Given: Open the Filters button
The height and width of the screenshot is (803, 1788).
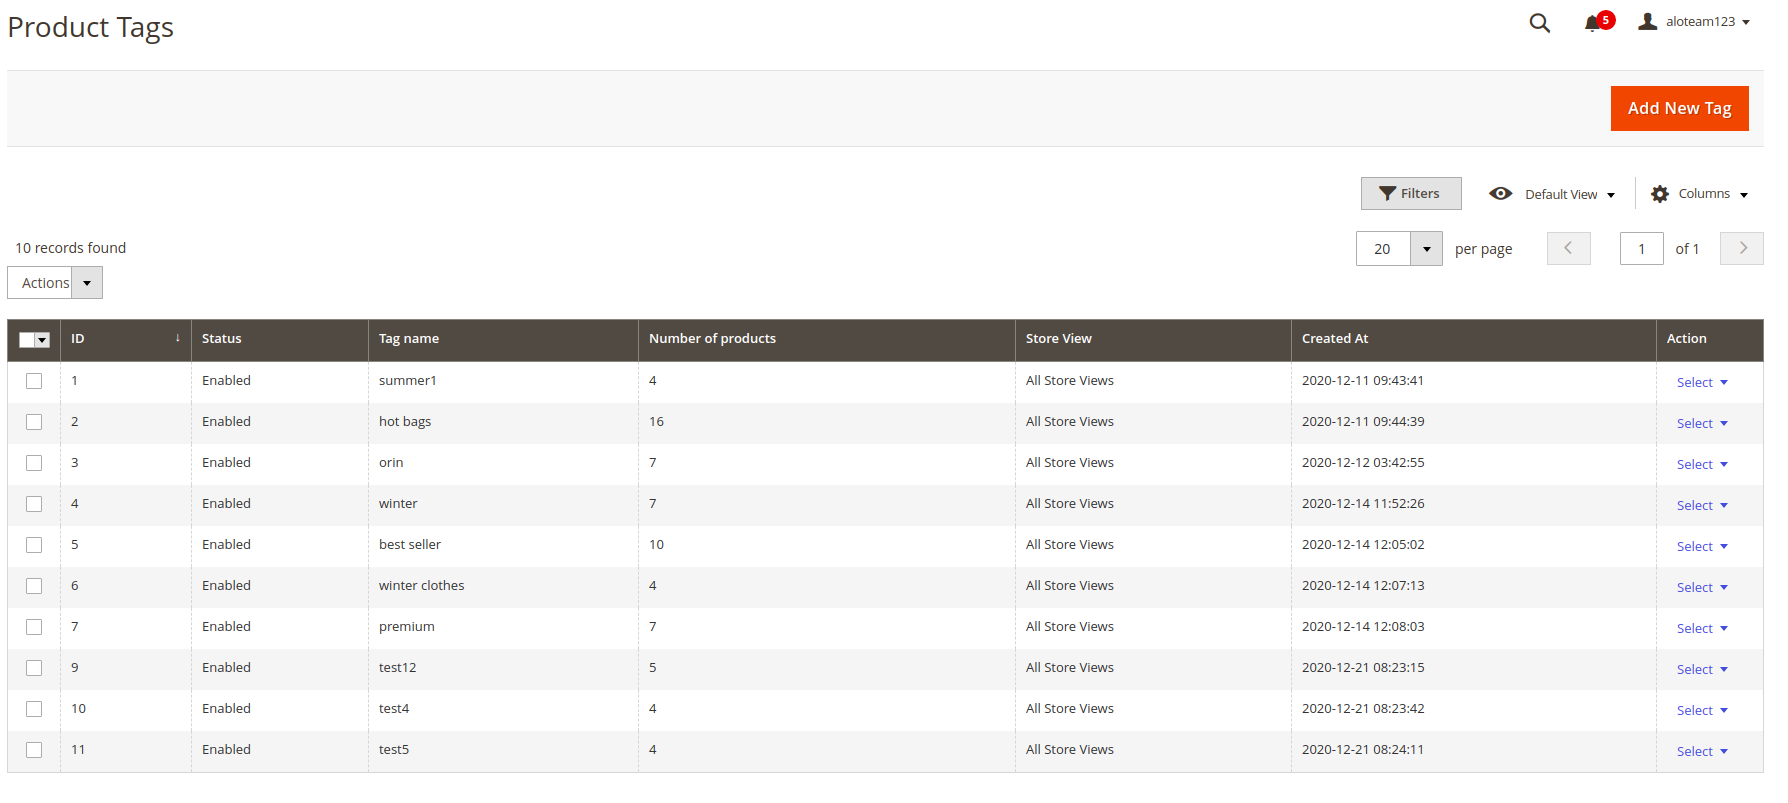Looking at the screenshot, I should tap(1410, 194).
